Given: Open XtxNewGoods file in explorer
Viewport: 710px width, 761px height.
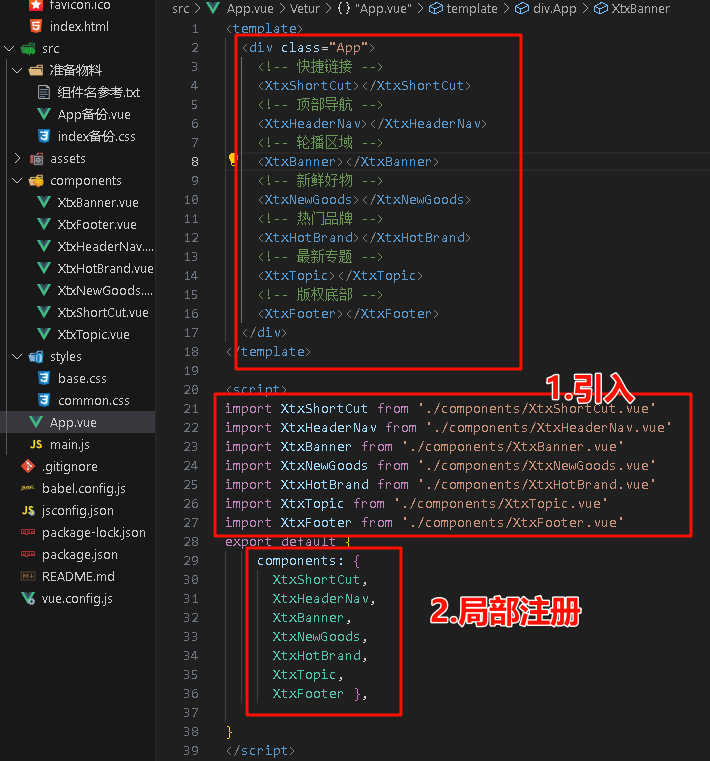Looking at the screenshot, I should (x=105, y=290).
